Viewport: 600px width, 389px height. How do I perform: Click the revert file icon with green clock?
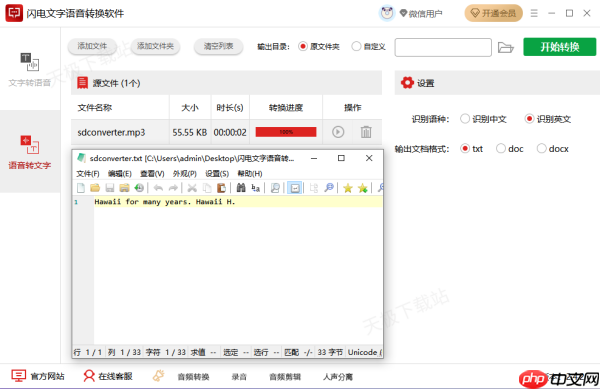point(139,188)
